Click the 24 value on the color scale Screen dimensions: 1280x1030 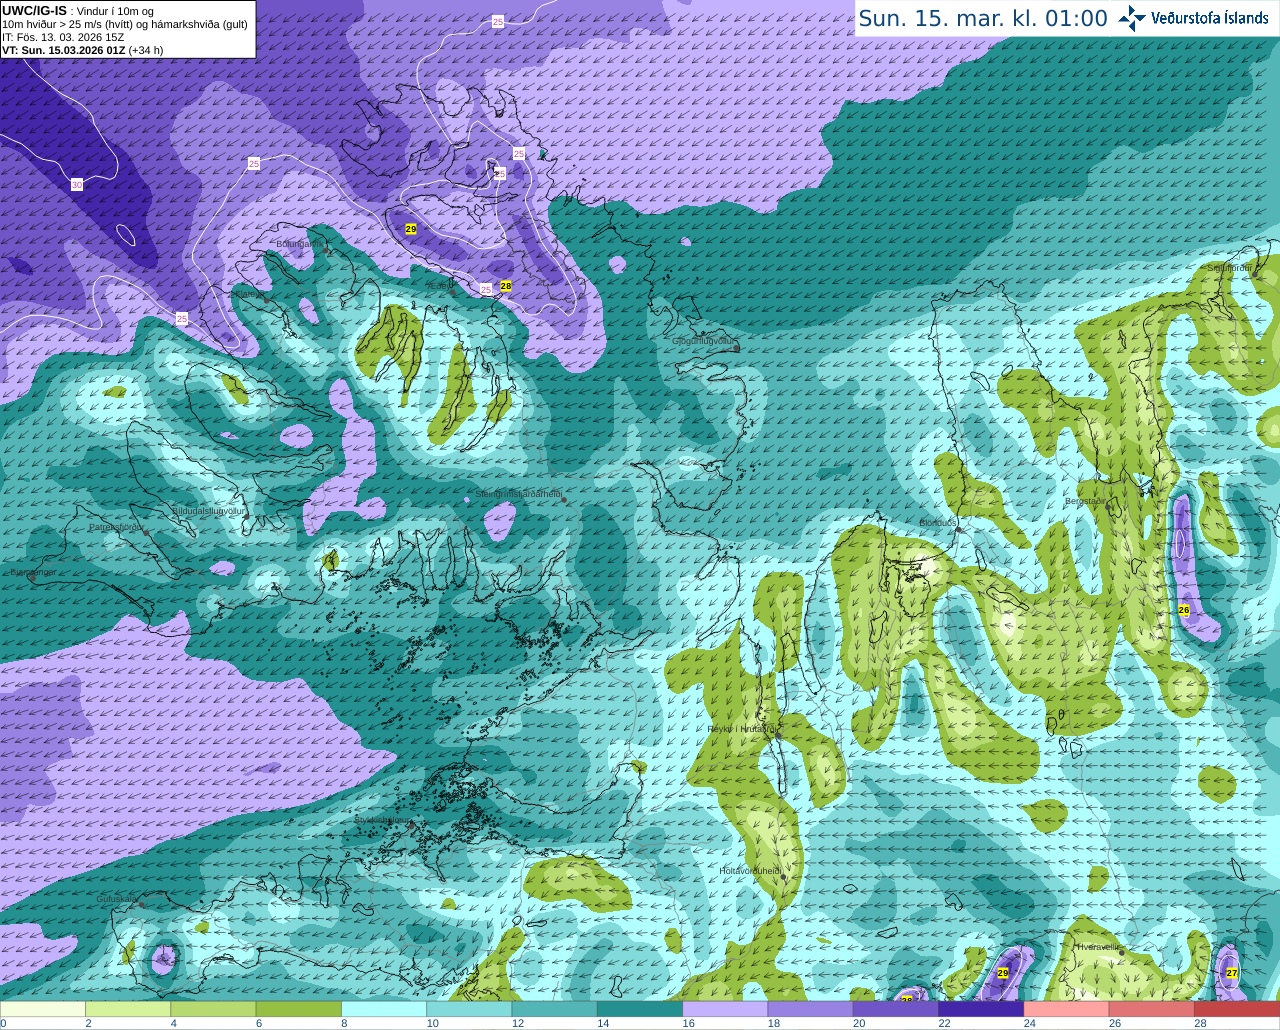point(1030,1023)
